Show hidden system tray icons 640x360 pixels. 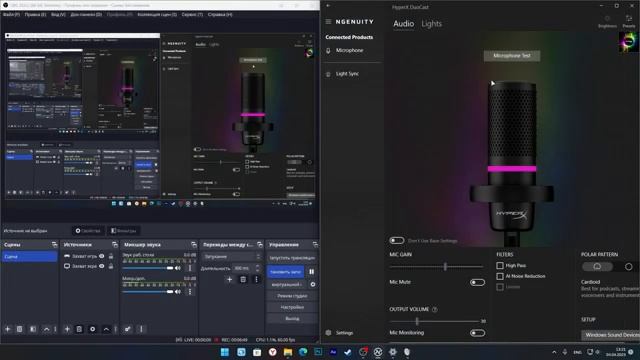554,352
